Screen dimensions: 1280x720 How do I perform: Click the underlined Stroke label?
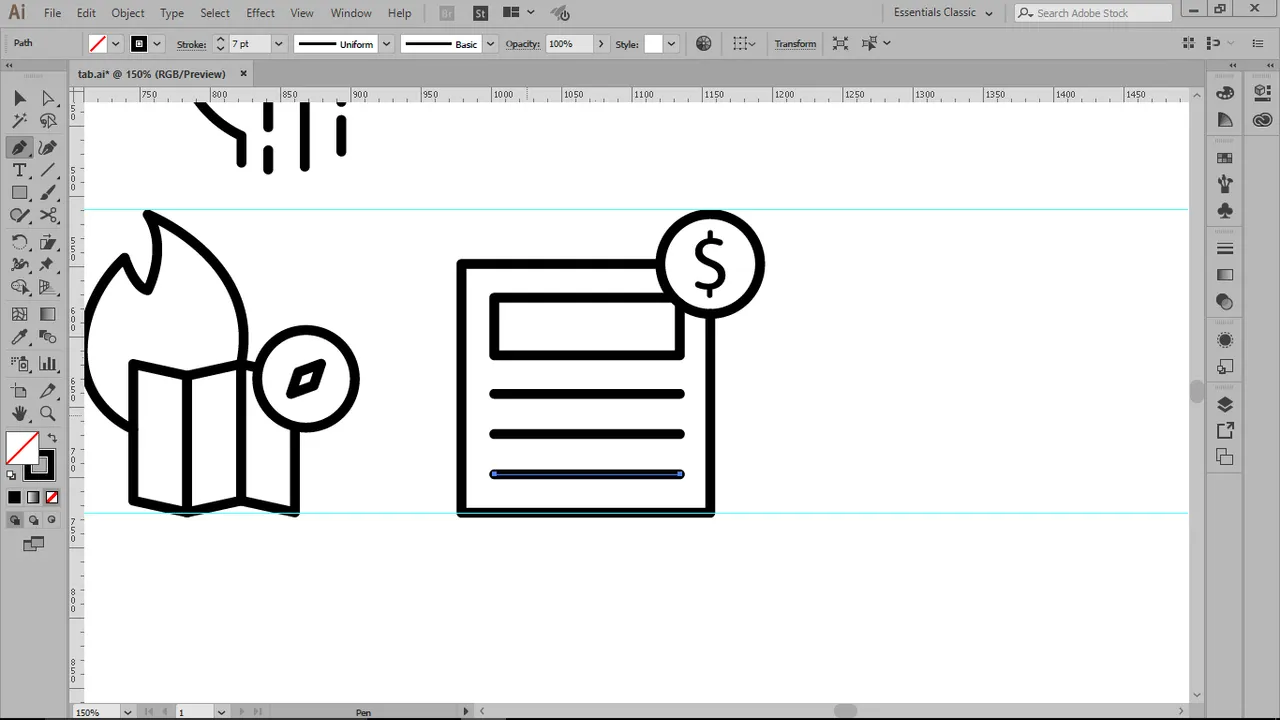pyautogui.click(x=191, y=44)
